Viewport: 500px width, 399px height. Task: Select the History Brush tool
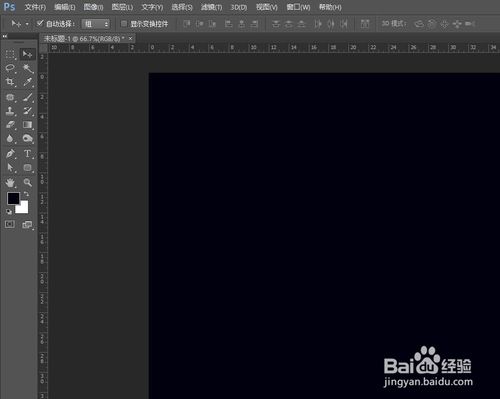click(x=28, y=111)
